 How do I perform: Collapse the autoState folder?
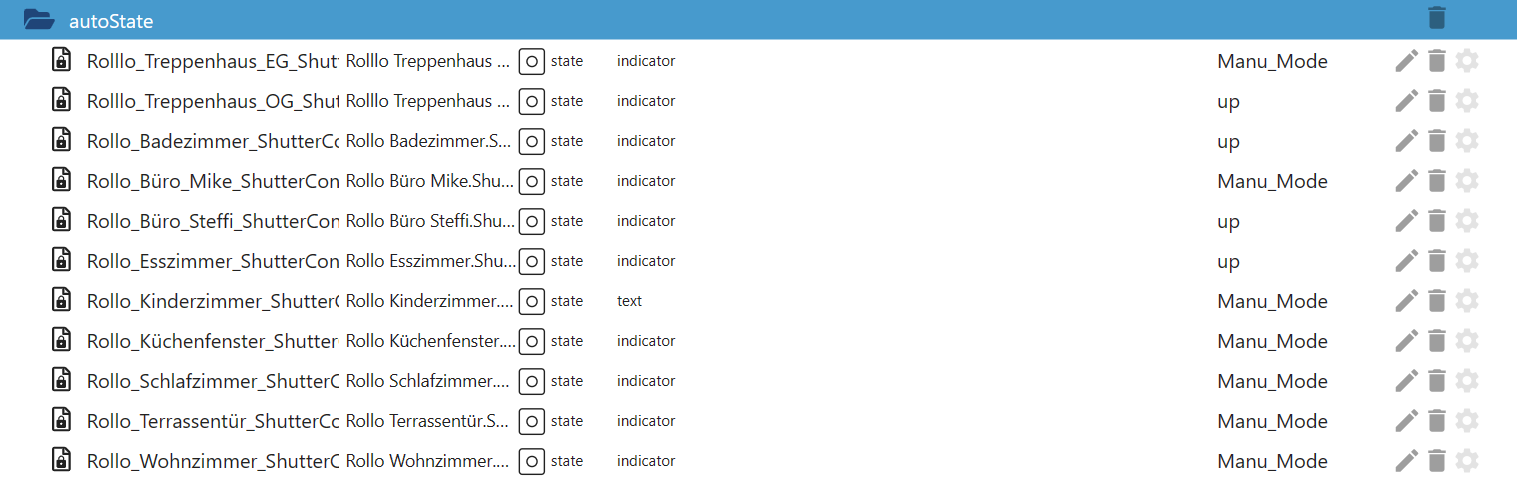point(39,19)
